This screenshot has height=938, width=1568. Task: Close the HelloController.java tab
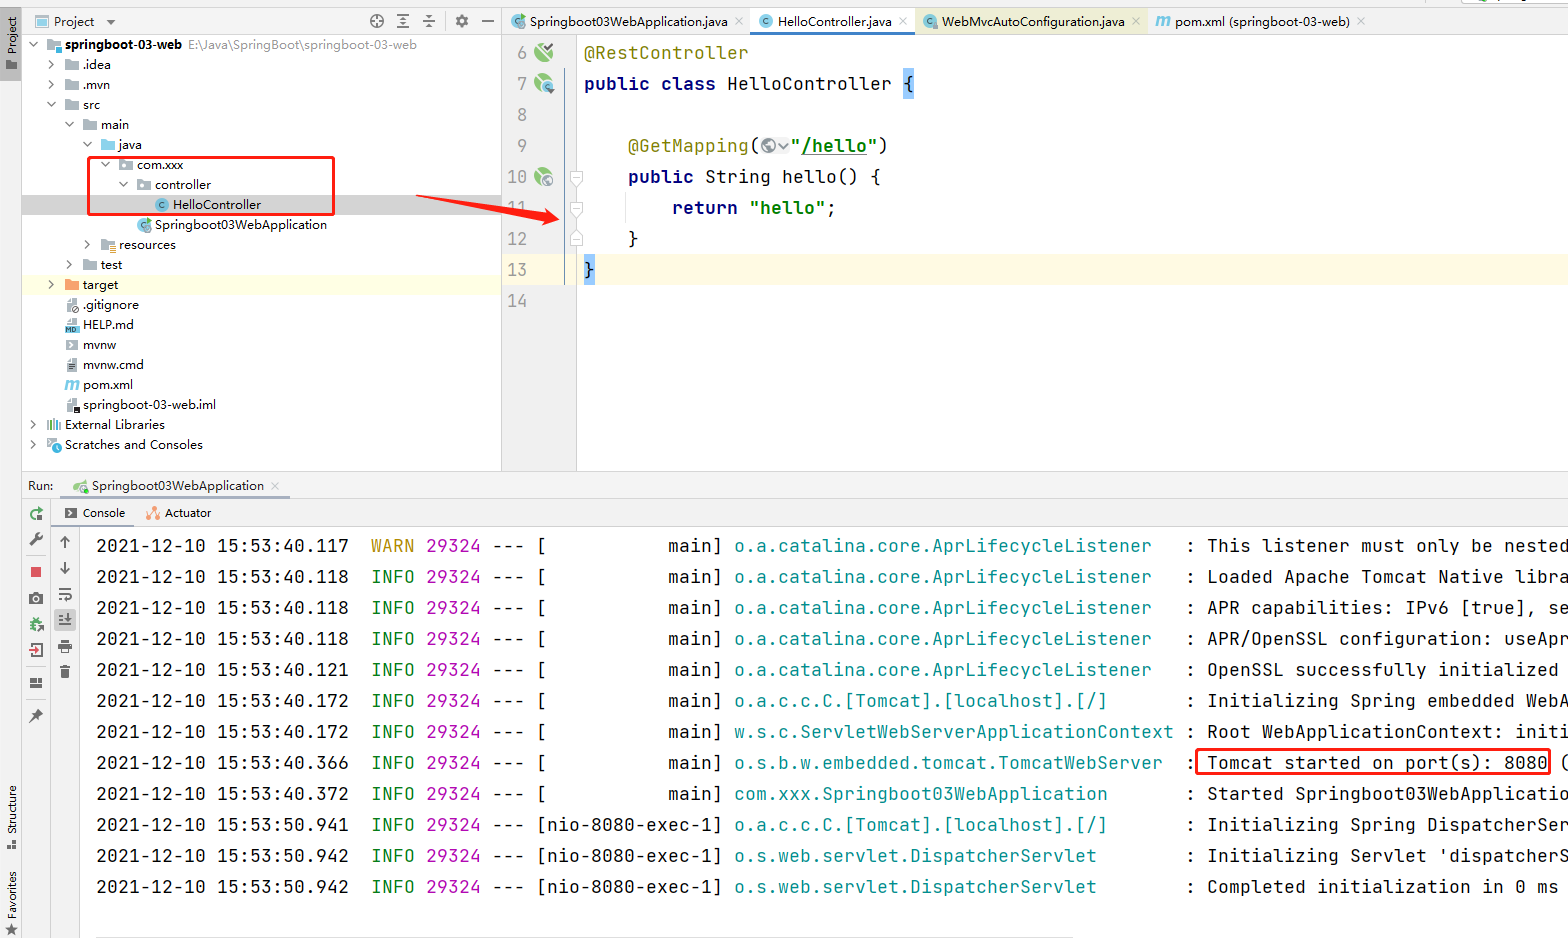903,21
